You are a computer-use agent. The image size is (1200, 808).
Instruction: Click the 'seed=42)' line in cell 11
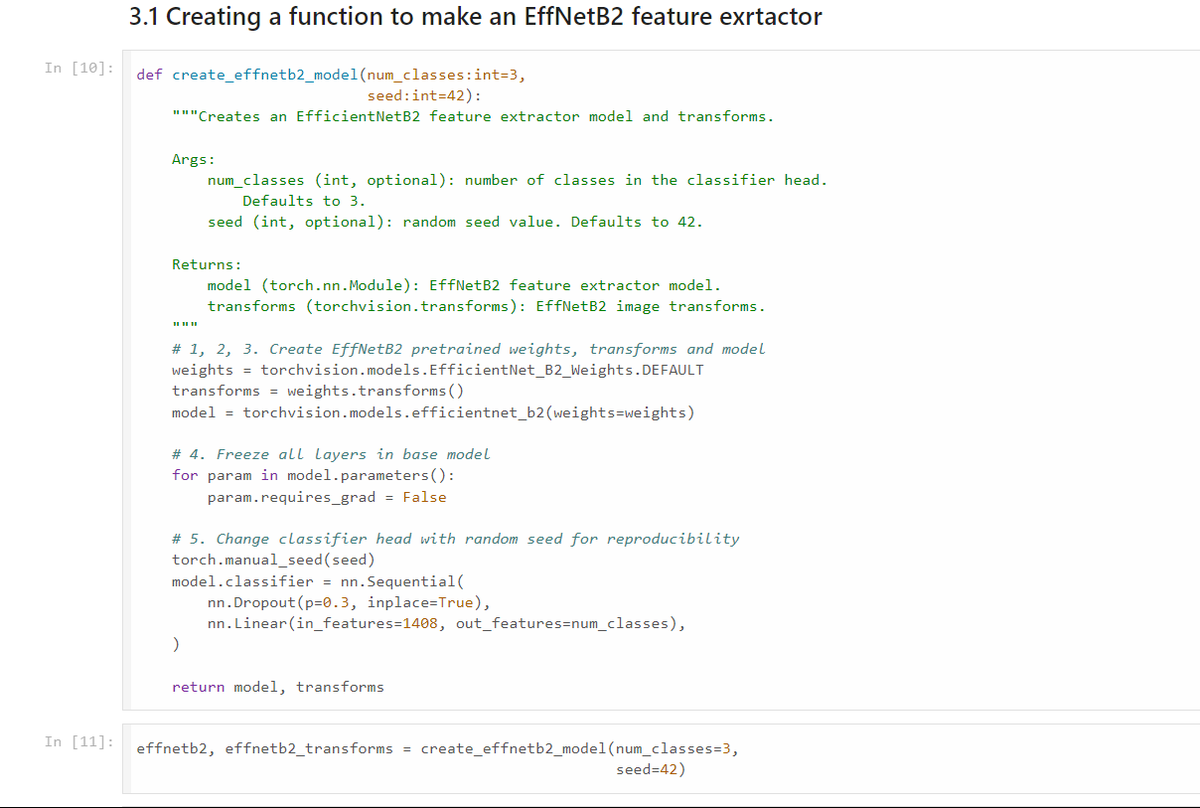pyautogui.click(x=651, y=770)
